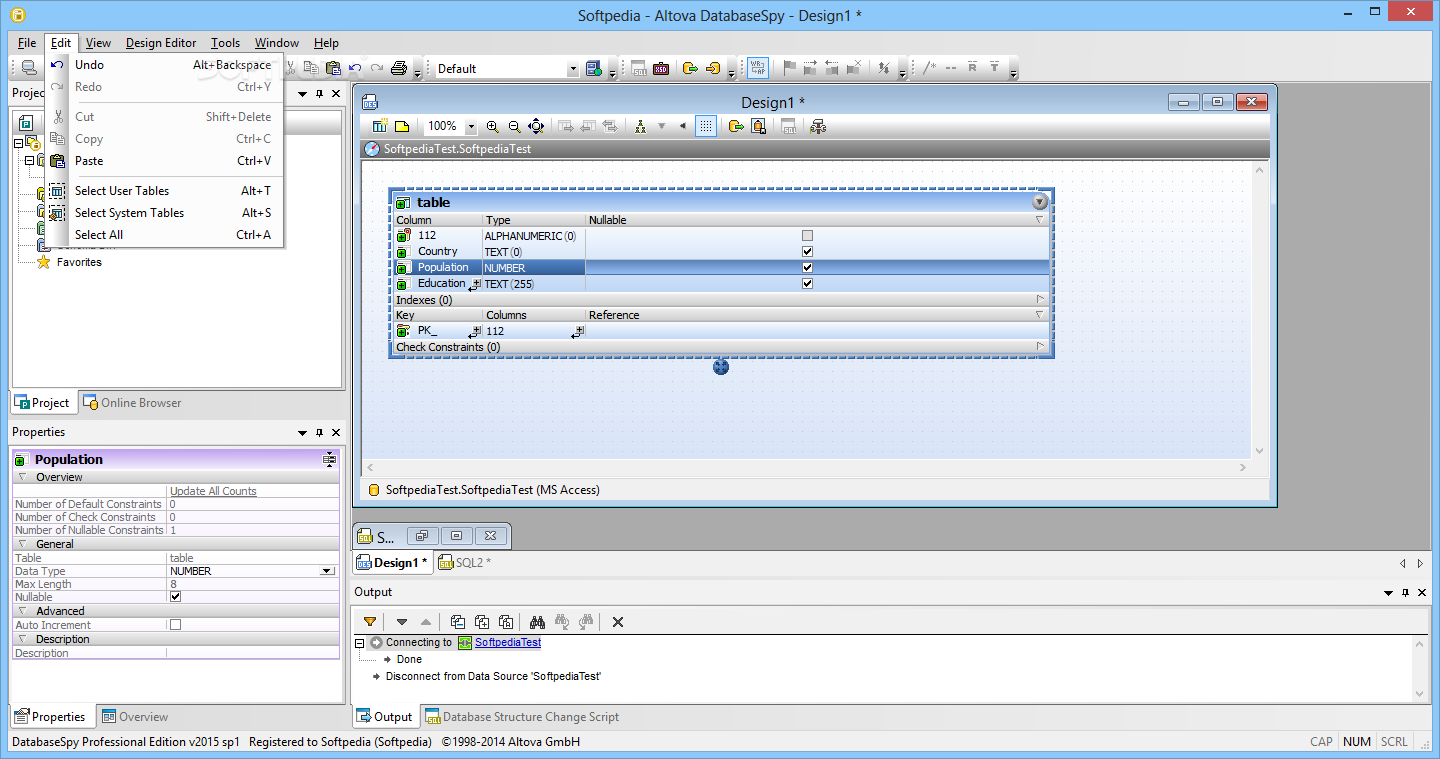Click copy selected messages icon in Output
Image resolution: width=1440 pixels, height=759 pixels.
pos(457,621)
